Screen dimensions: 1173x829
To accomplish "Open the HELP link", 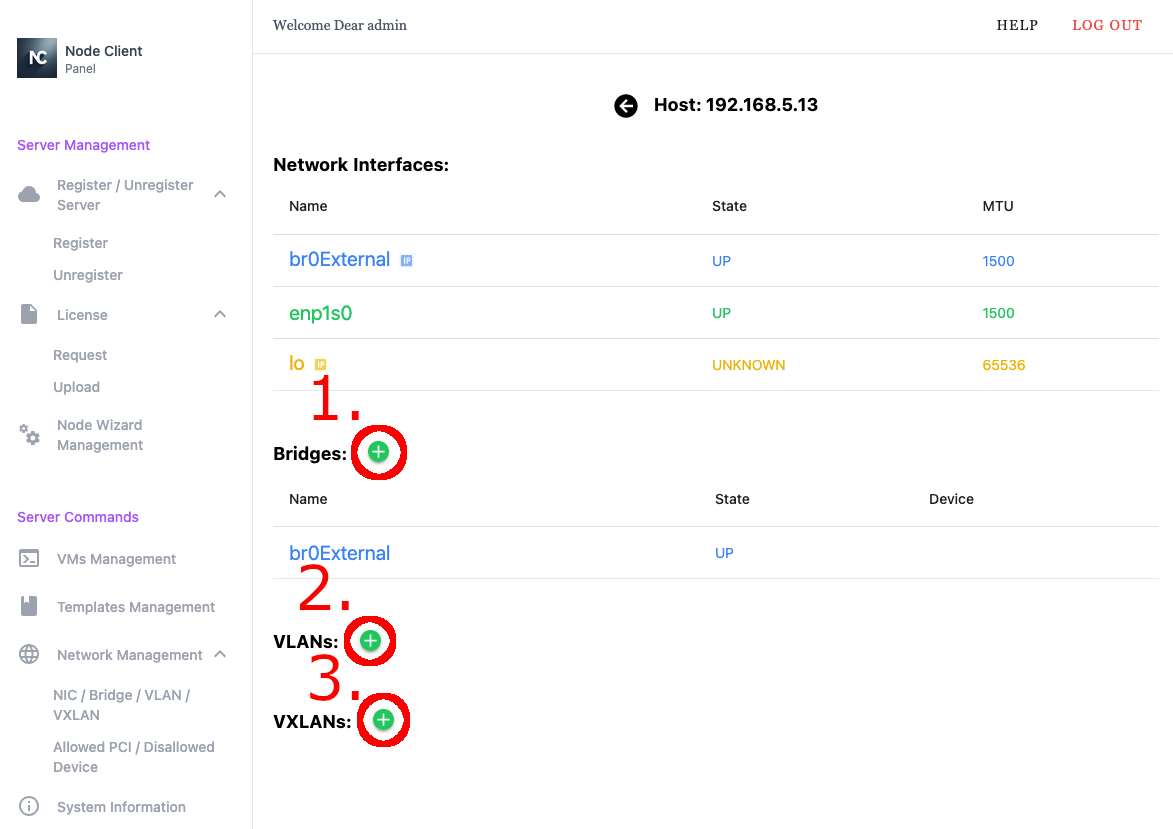I will pyautogui.click(x=1017, y=26).
